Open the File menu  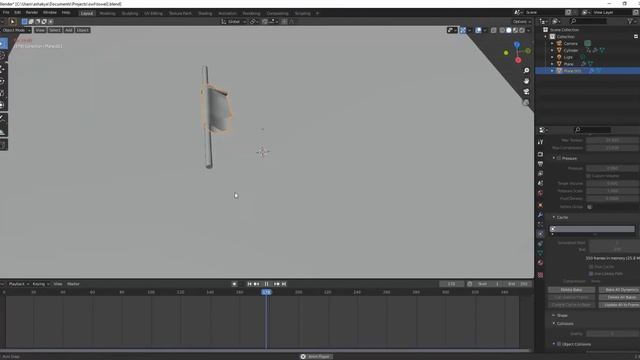(x=6, y=13)
